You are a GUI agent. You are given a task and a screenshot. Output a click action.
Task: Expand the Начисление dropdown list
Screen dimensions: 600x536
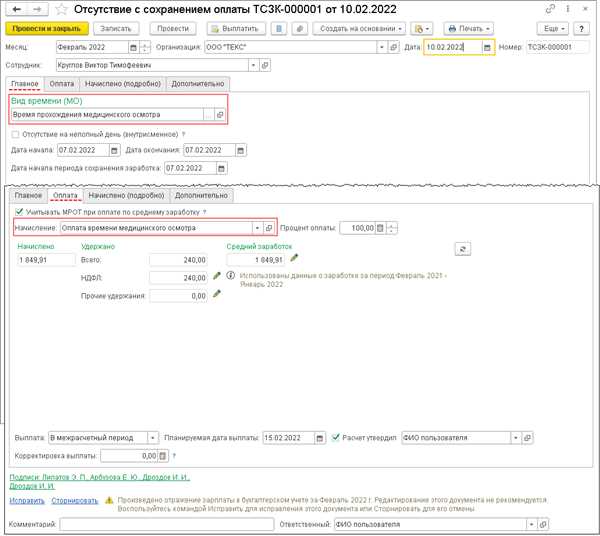click(x=256, y=228)
